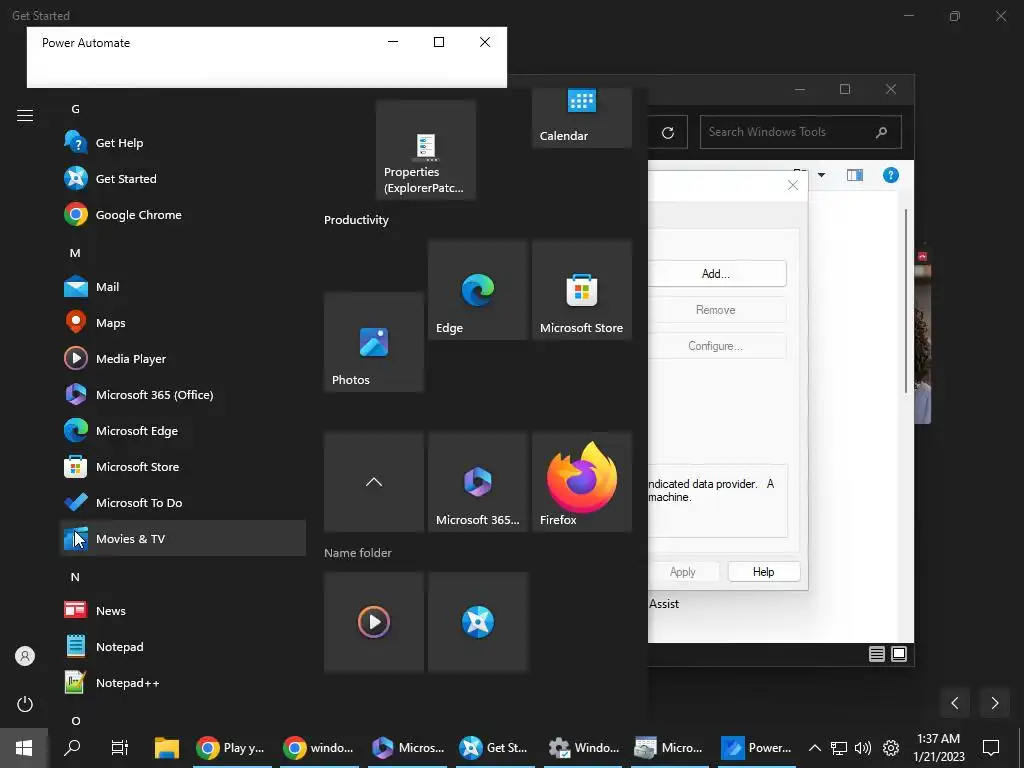1024x768 pixels.
Task: Open the view options dropdown arrow in Windows Tools
Action: point(822,175)
